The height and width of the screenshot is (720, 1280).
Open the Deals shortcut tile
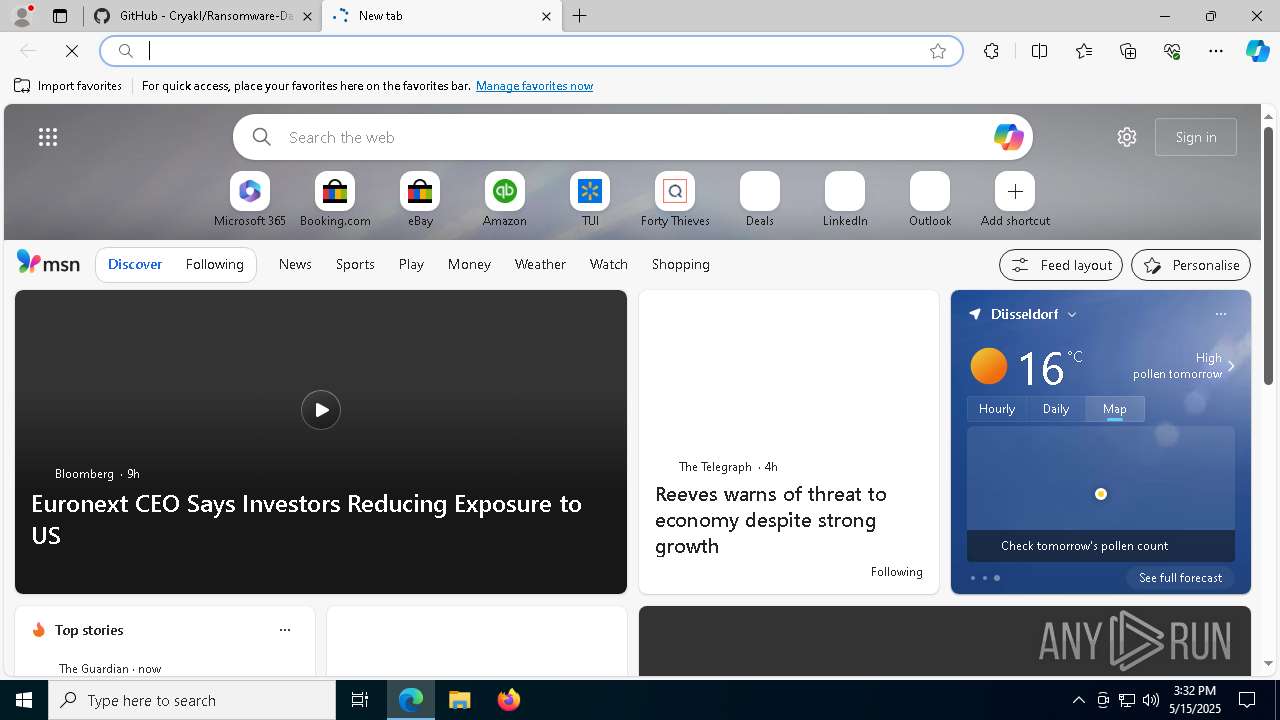coord(760,200)
